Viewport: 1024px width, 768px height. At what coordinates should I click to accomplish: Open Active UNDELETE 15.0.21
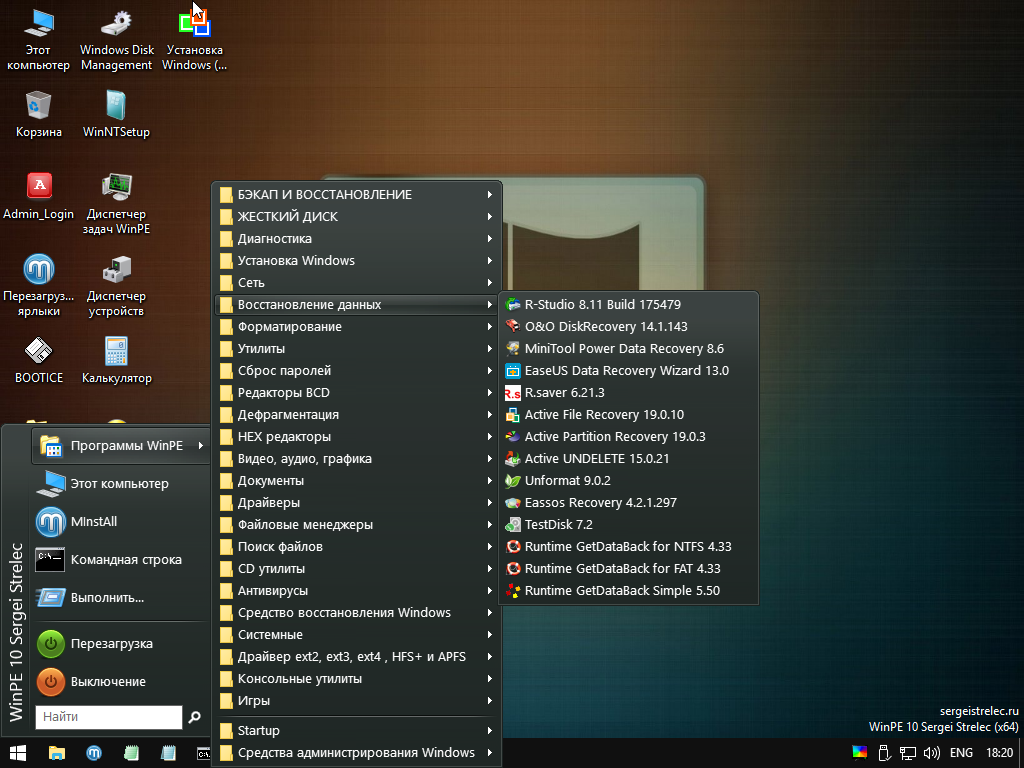[x=628, y=458]
